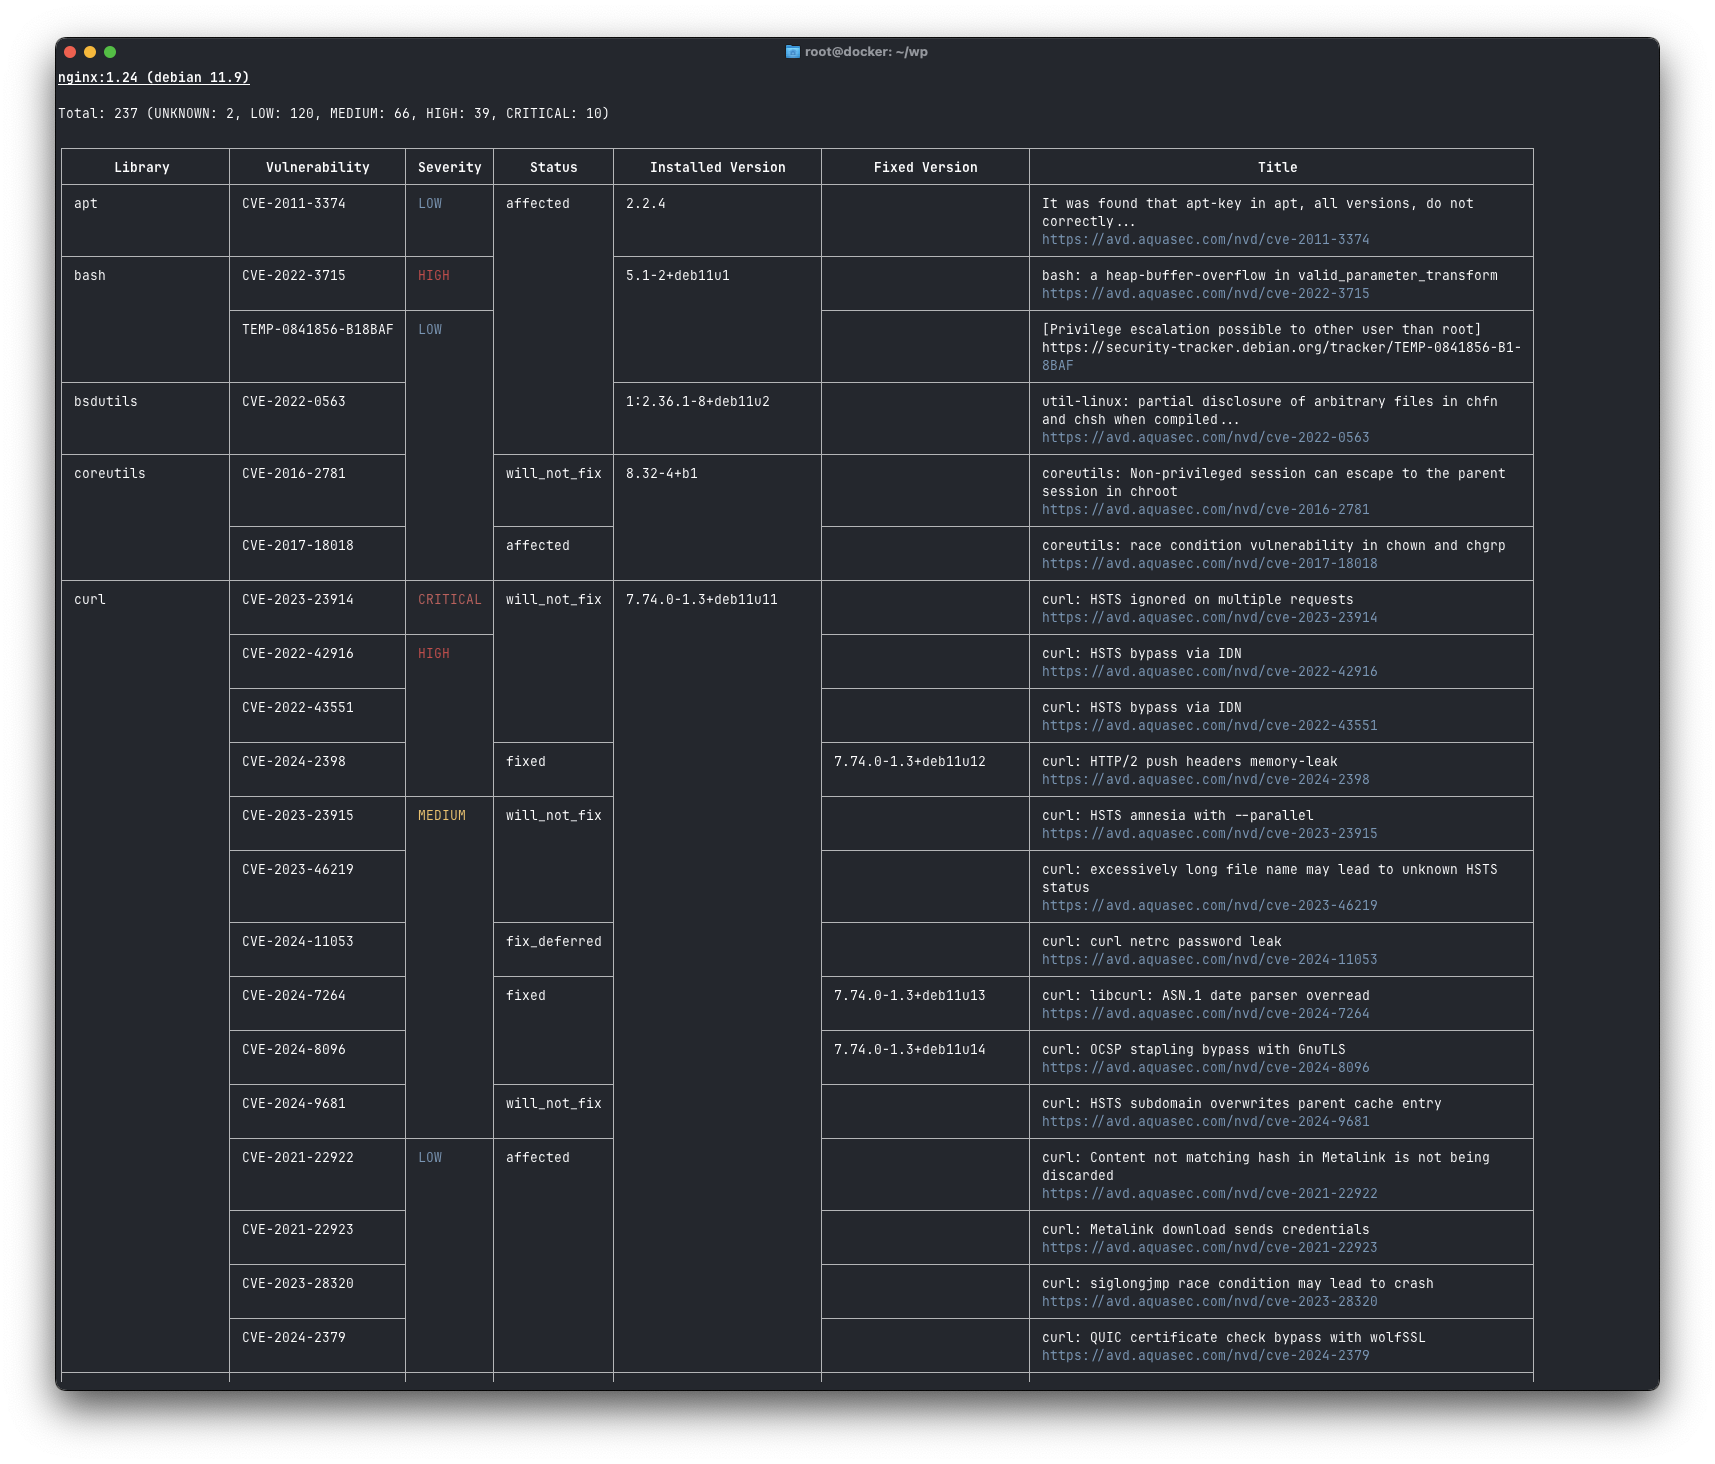Viewport: 1715px width, 1464px height.
Task: Click installed version 8.32-4+b1
Action: click(662, 474)
